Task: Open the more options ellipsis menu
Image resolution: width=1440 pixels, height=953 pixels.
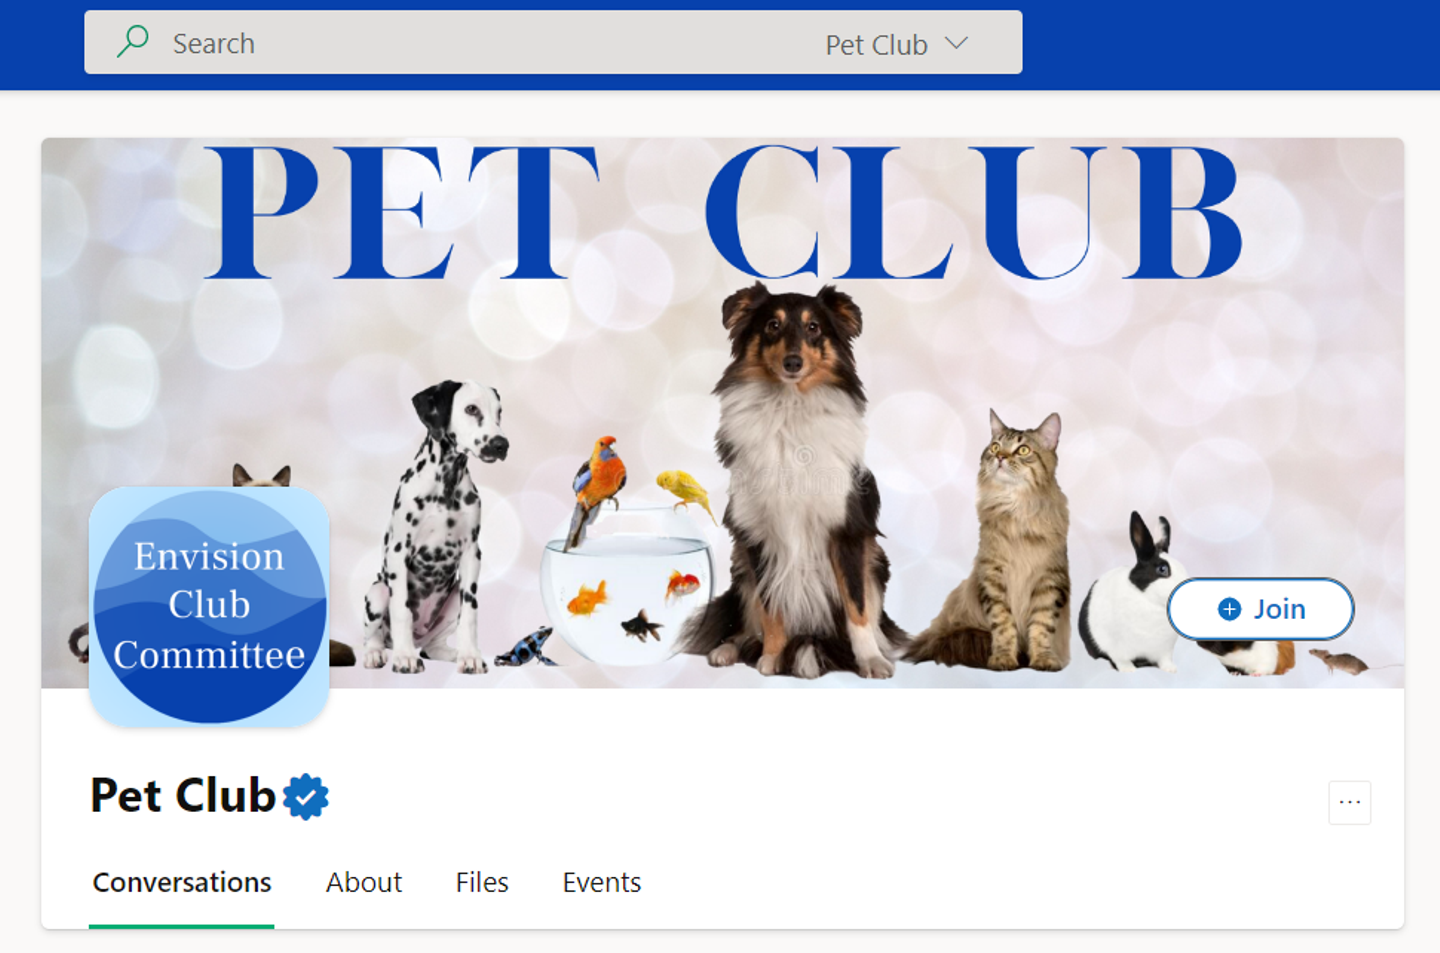Action: 1350,802
